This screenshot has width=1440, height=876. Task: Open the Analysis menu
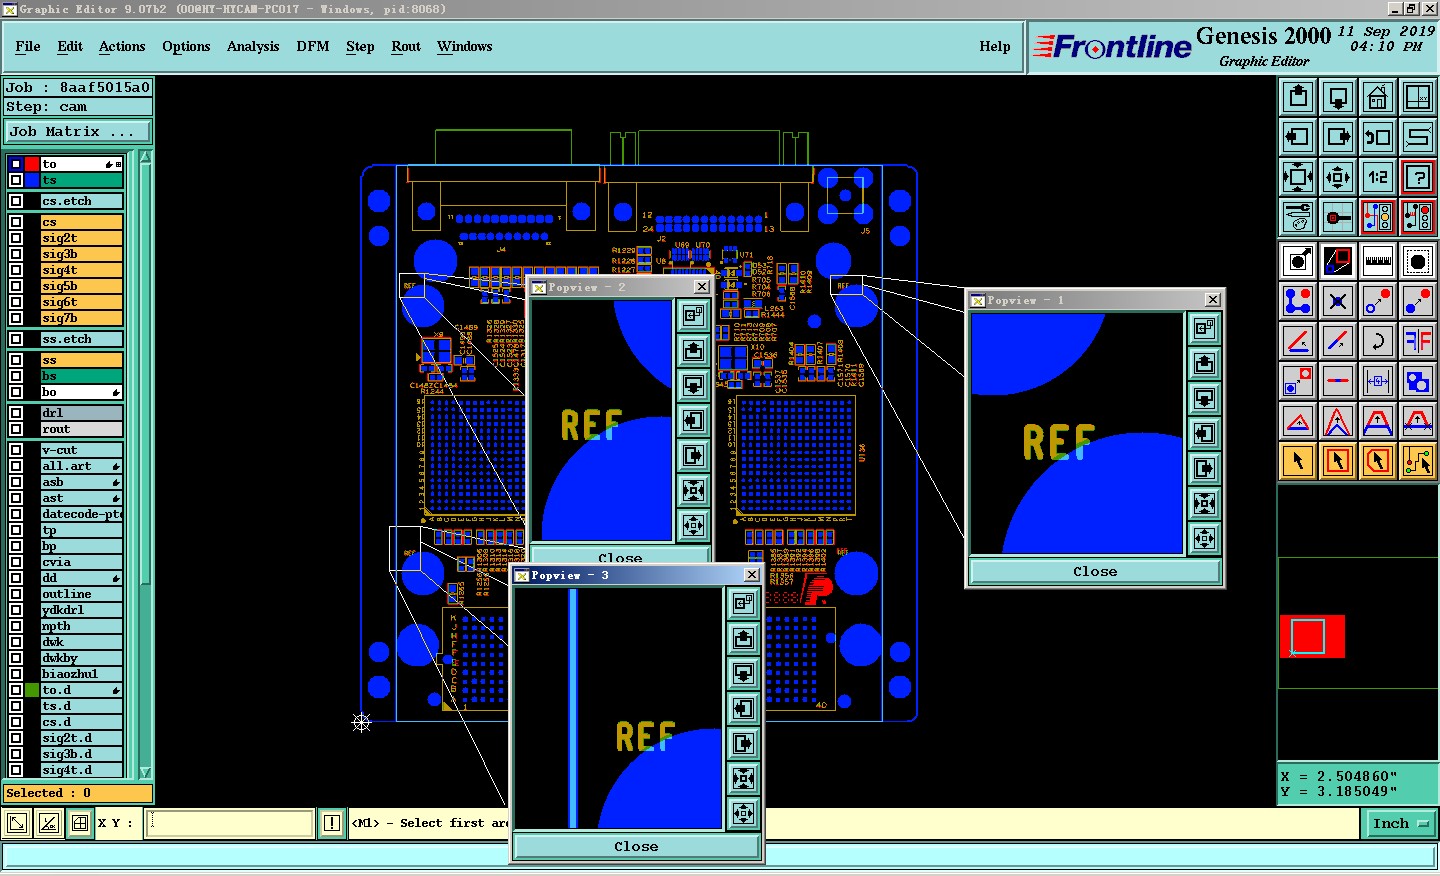pyautogui.click(x=253, y=46)
